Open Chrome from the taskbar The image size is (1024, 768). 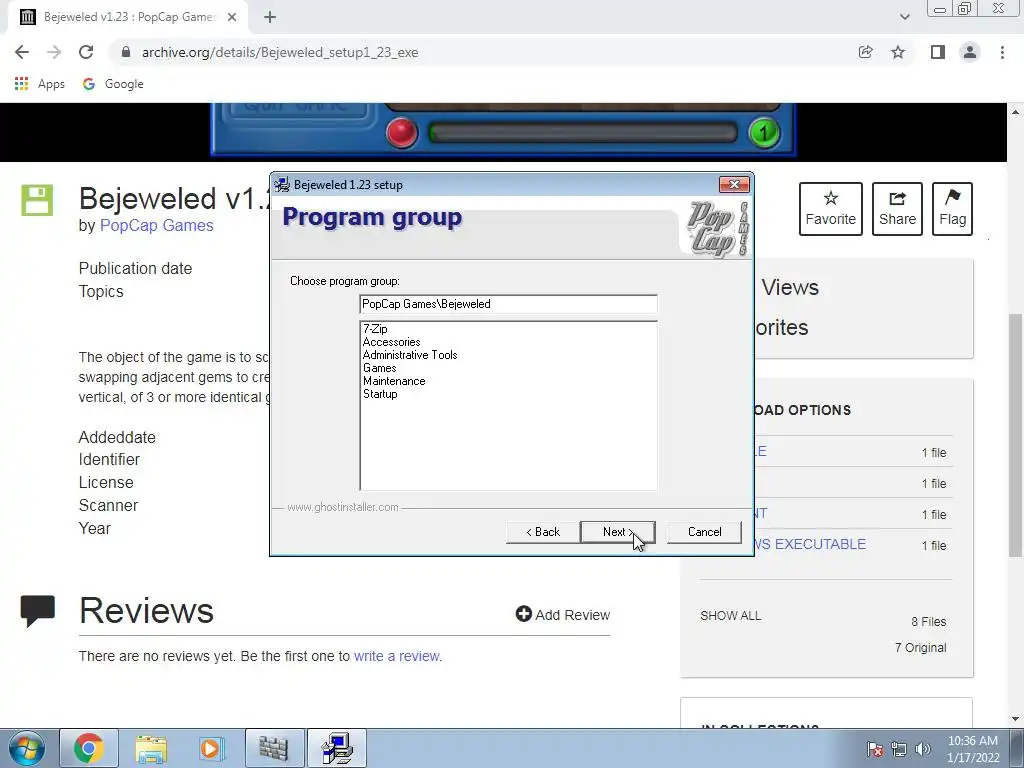89,748
